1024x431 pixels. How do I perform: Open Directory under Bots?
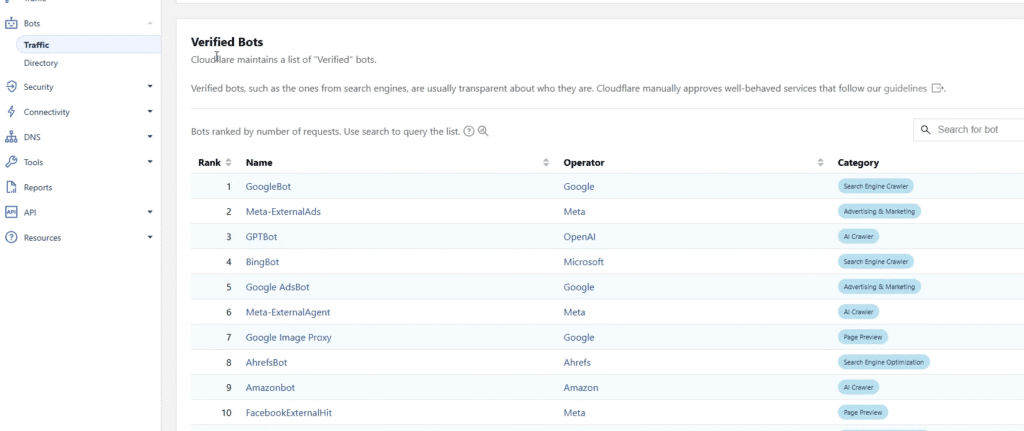pyautogui.click(x=41, y=63)
